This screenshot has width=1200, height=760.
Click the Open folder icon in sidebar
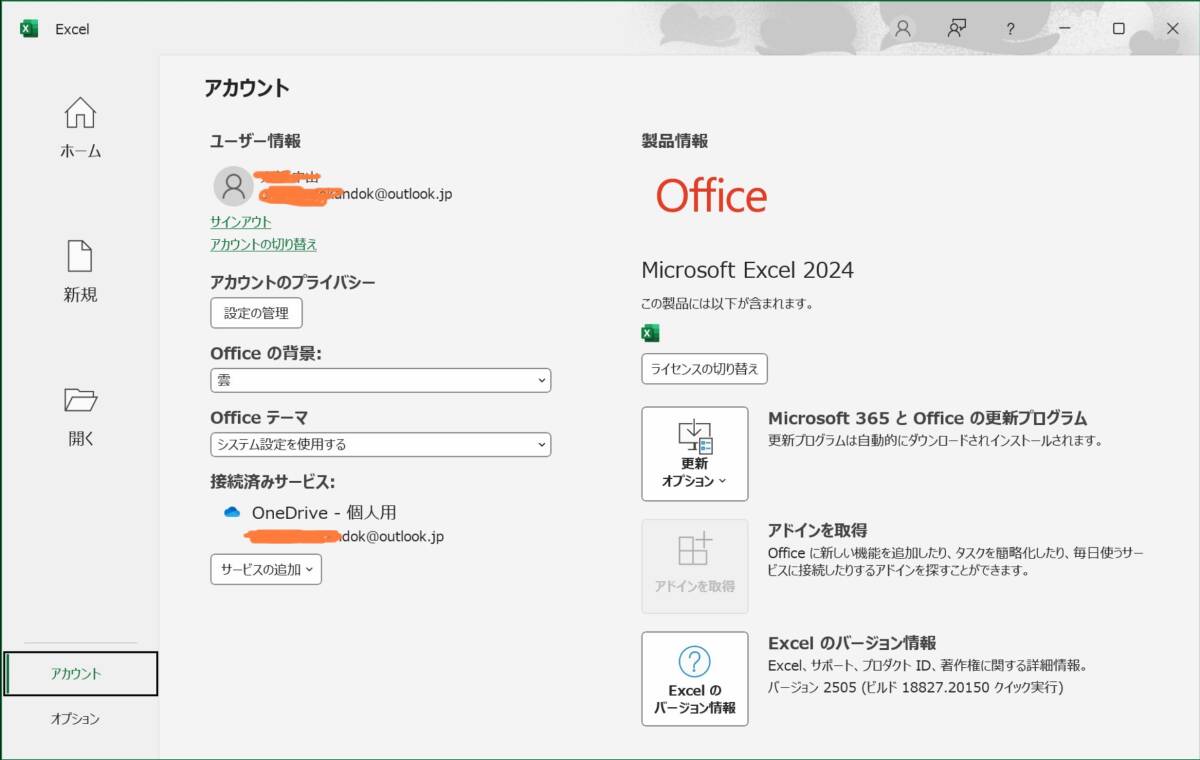[80, 400]
